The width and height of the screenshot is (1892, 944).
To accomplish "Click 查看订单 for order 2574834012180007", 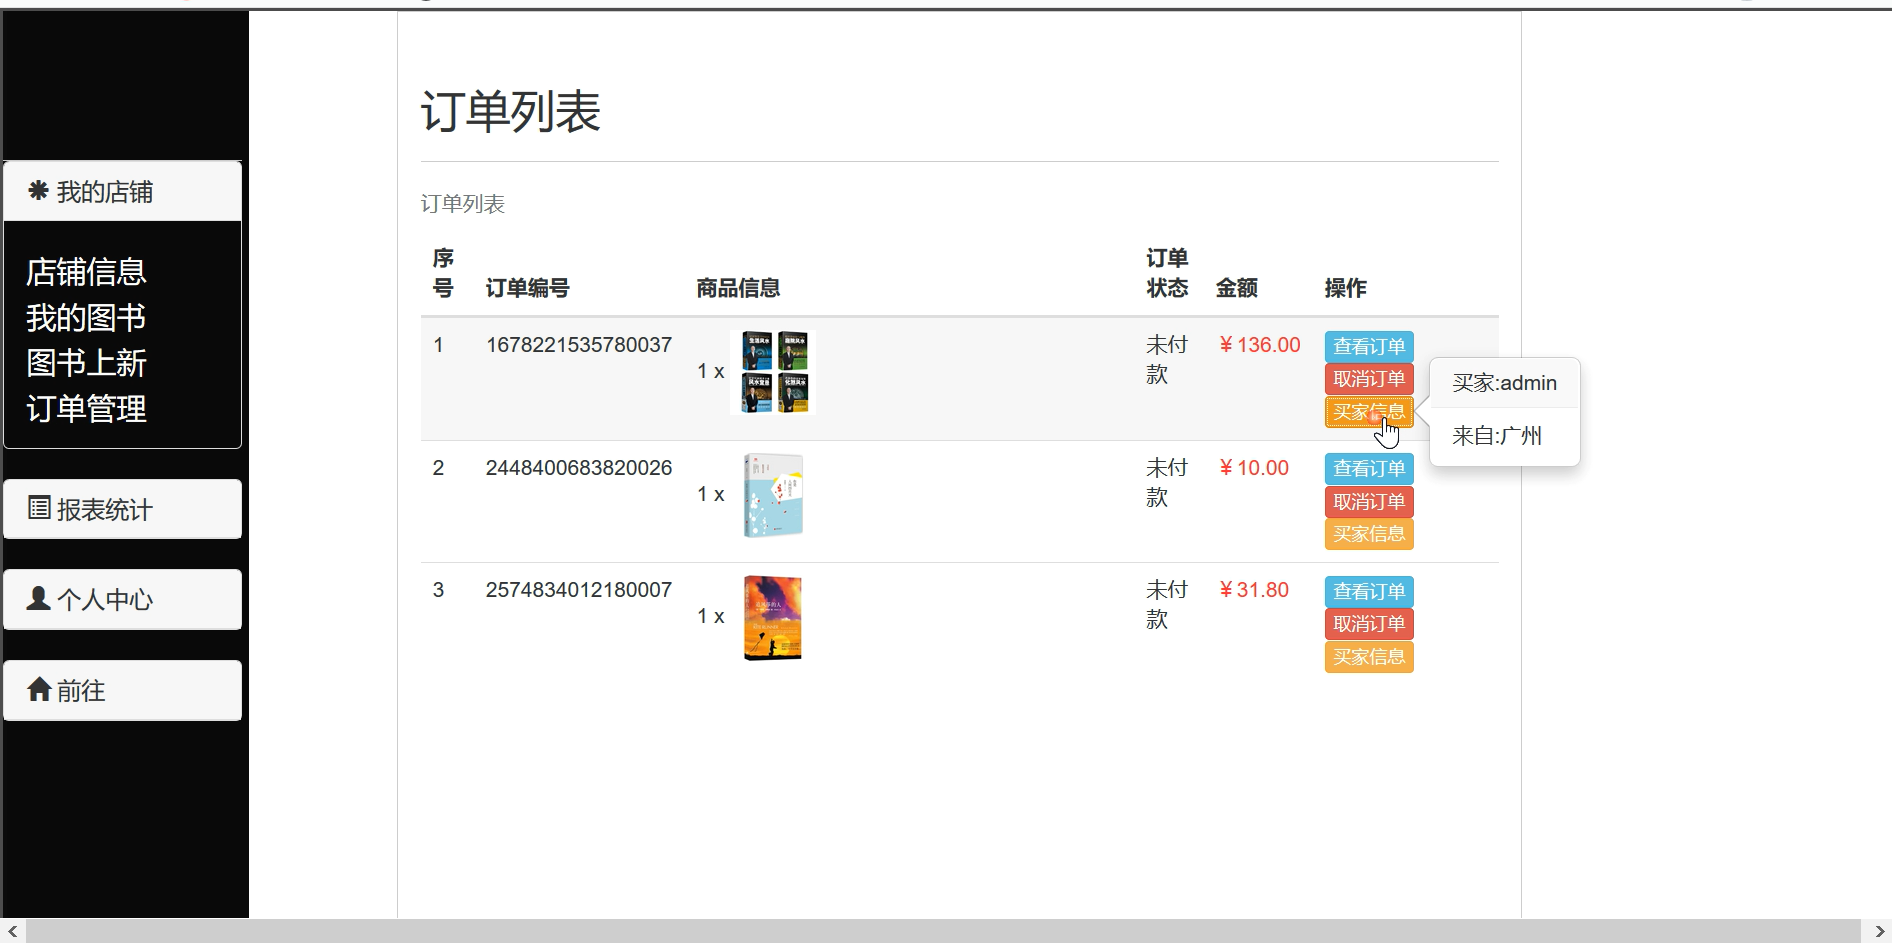I will pos(1368,591).
